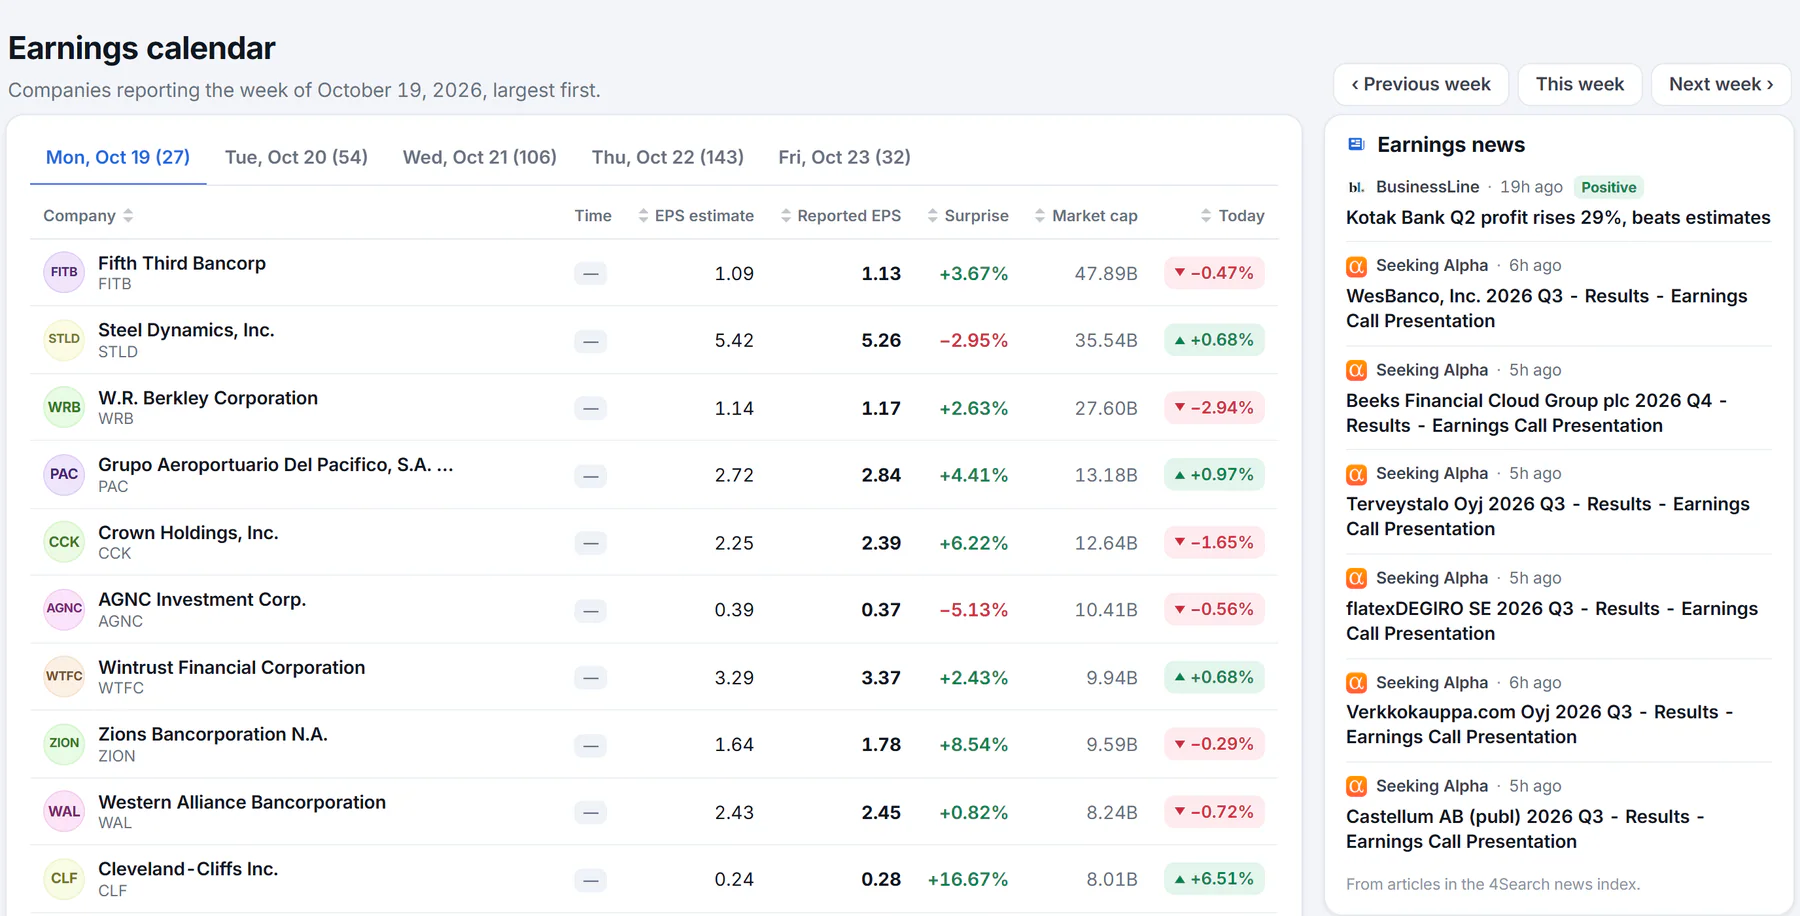This screenshot has width=1800, height=916.
Task: Open Wintrust Financial Corporation company name
Action: (232, 667)
